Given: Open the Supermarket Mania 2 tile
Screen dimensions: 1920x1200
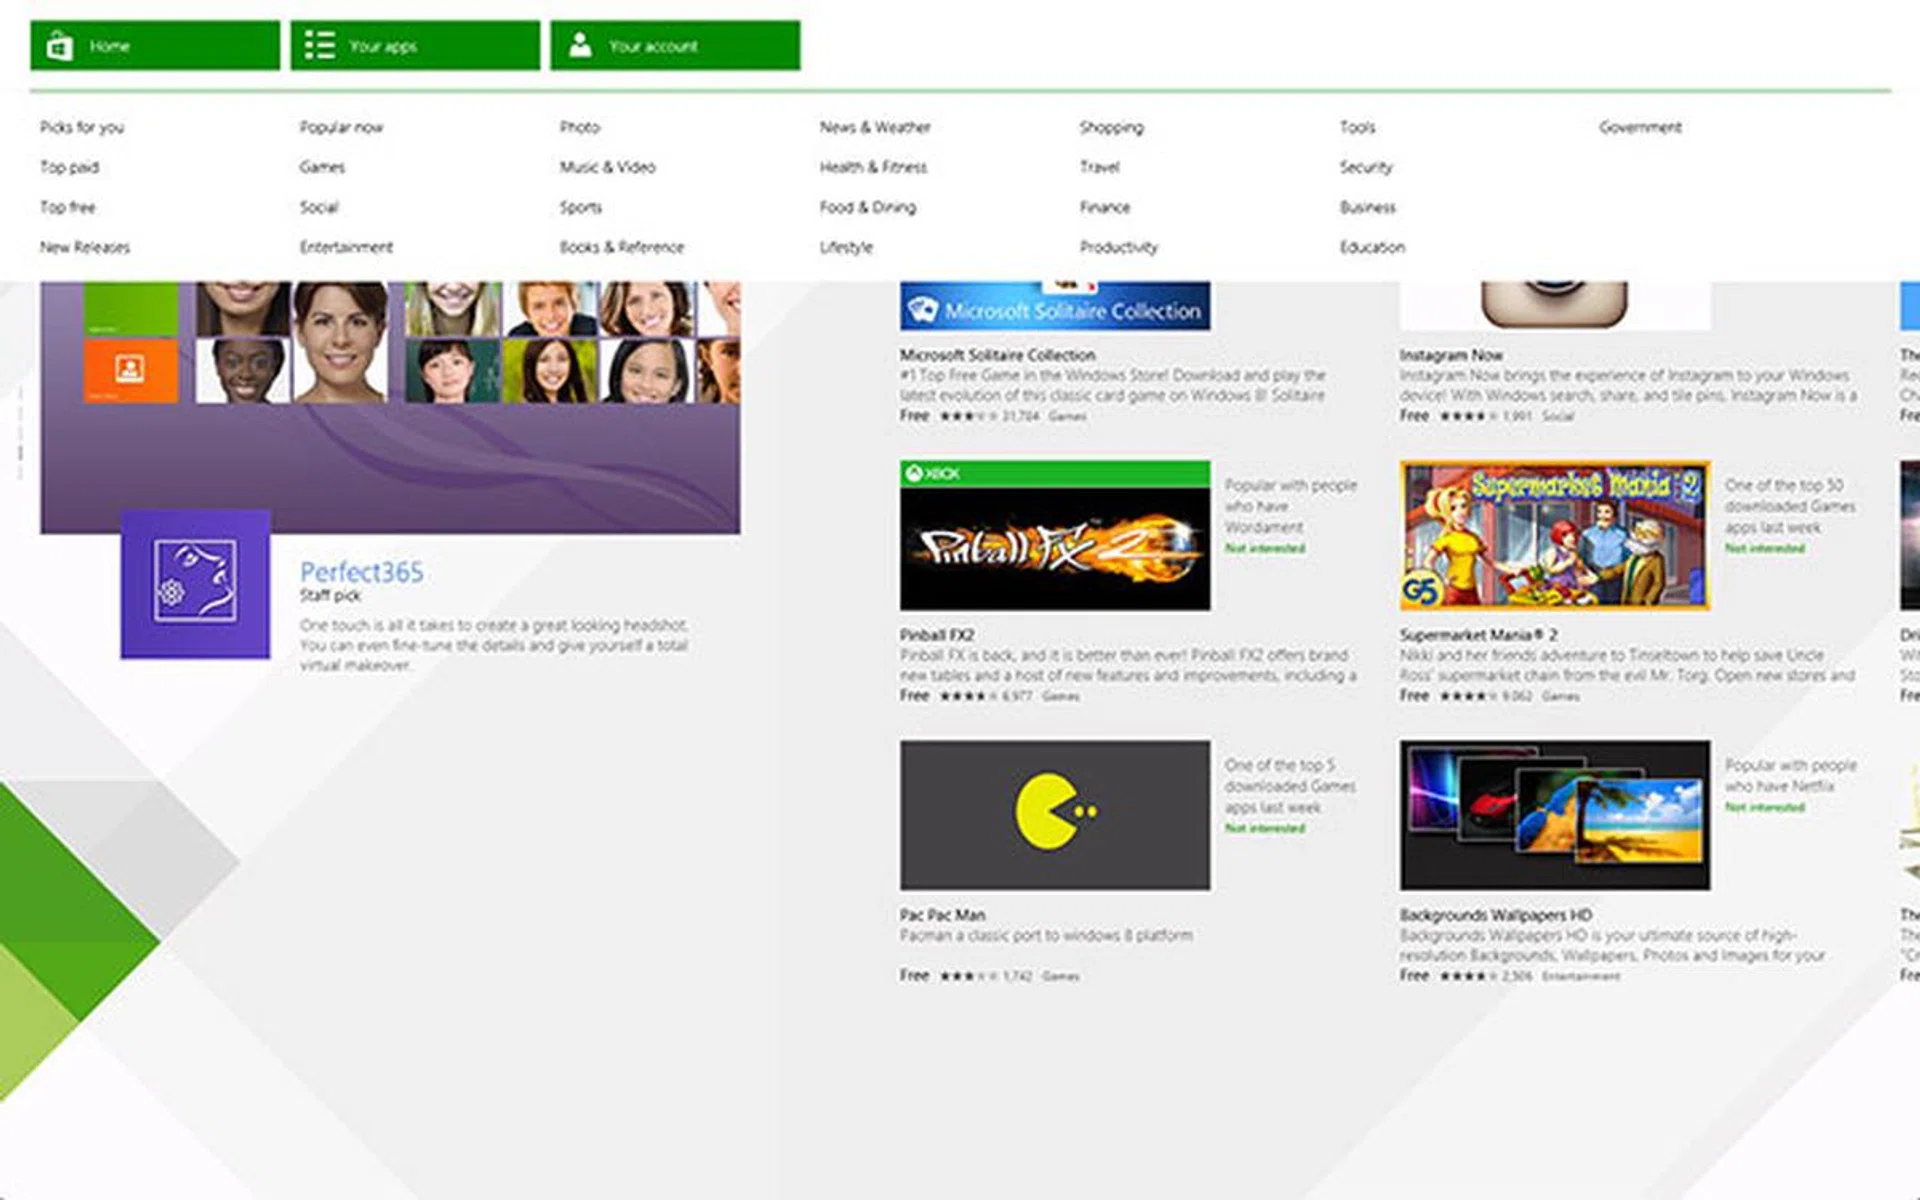Looking at the screenshot, I should click(1554, 535).
